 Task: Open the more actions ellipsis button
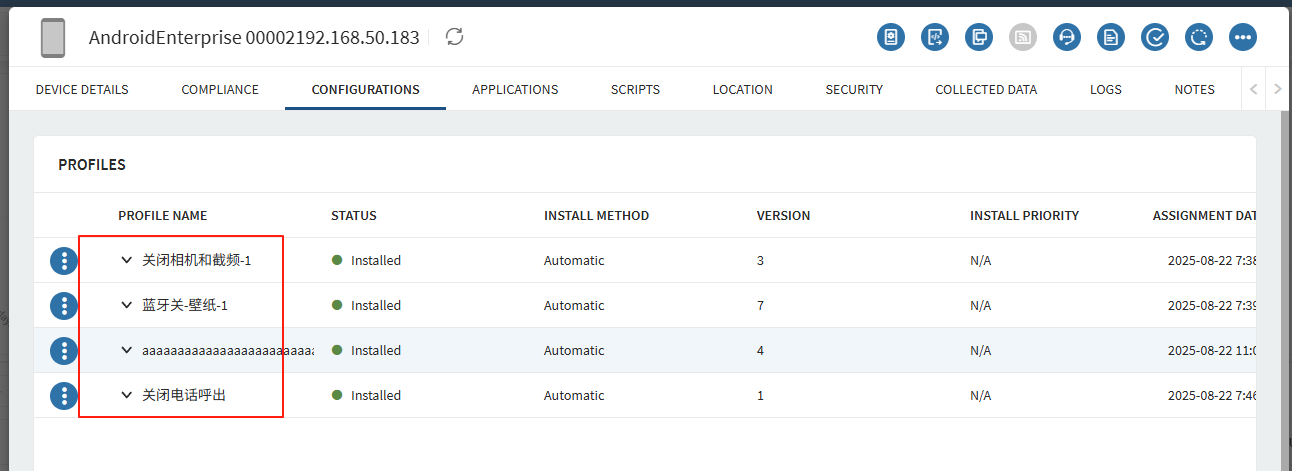tap(1243, 37)
